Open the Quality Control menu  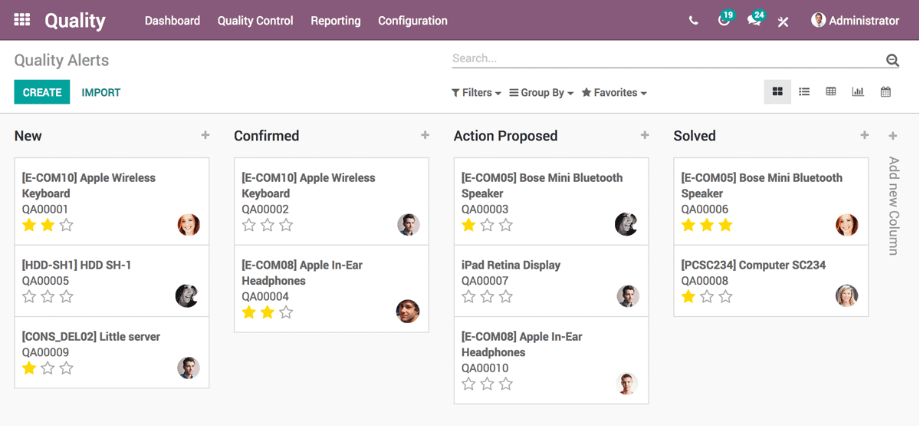(x=255, y=21)
